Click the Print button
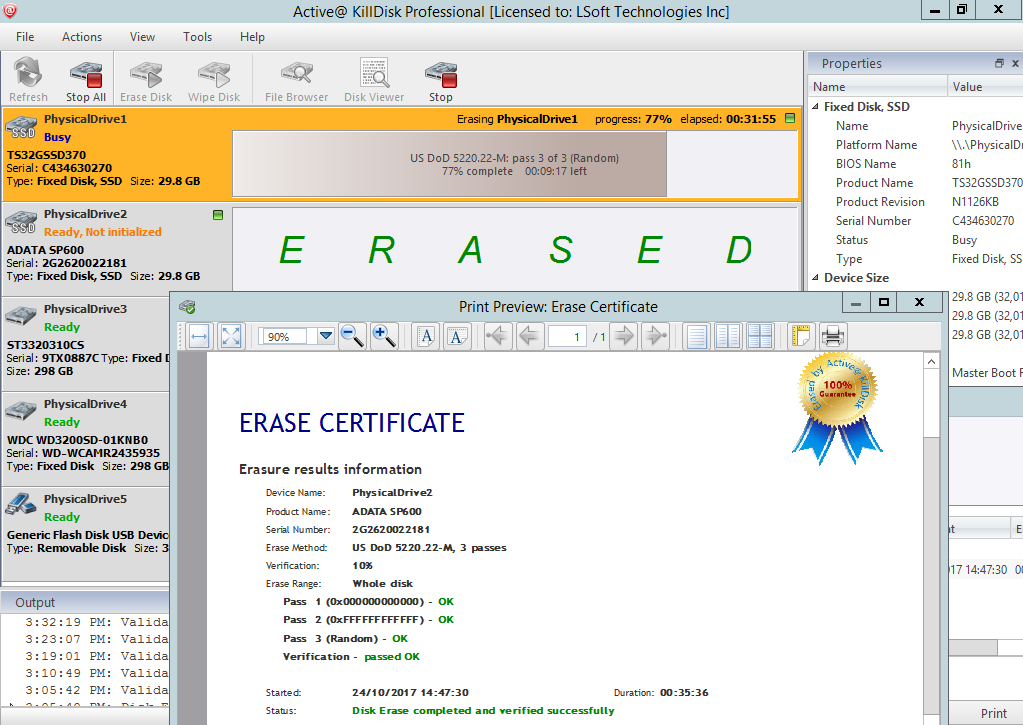Viewport: 1023px width, 725px height. (x=992, y=713)
